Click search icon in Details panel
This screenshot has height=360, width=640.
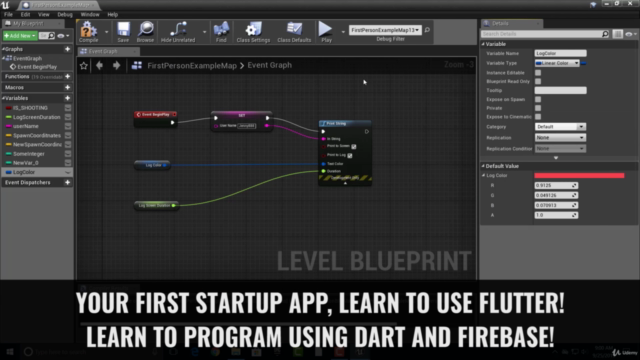click(605, 34)
